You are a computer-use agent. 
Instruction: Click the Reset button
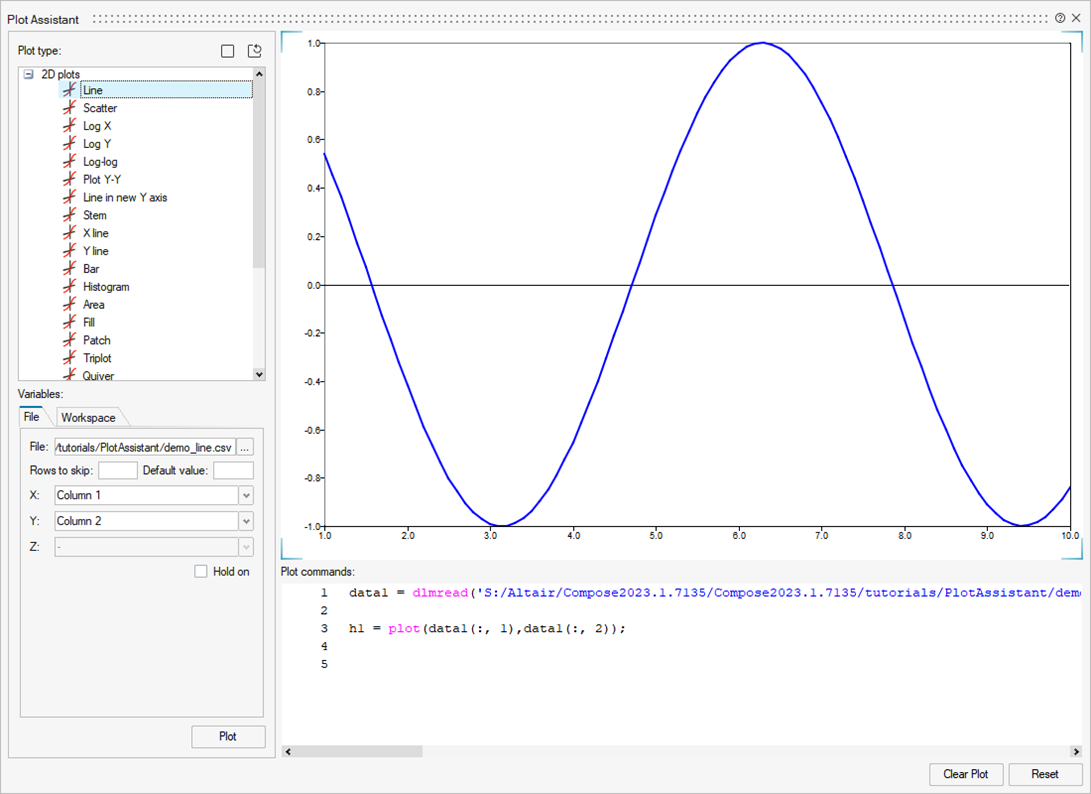1045,775
